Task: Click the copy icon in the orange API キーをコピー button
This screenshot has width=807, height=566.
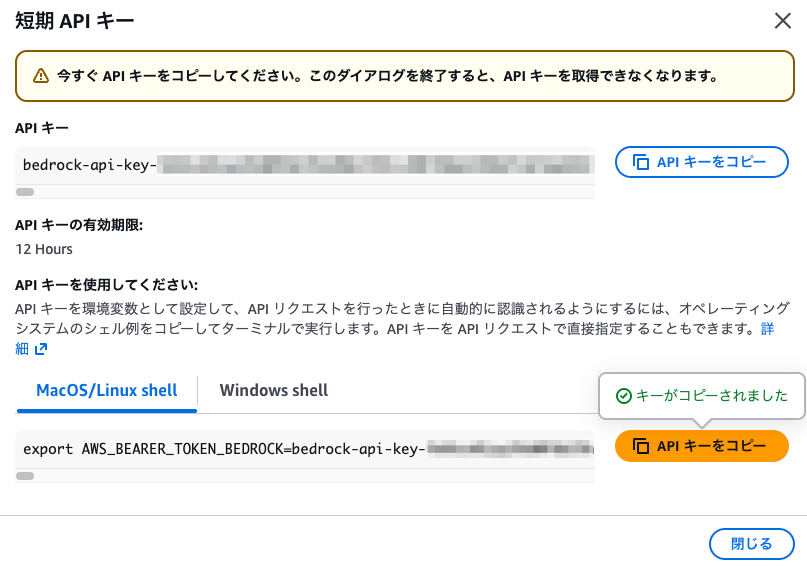Action: (641, 446)
